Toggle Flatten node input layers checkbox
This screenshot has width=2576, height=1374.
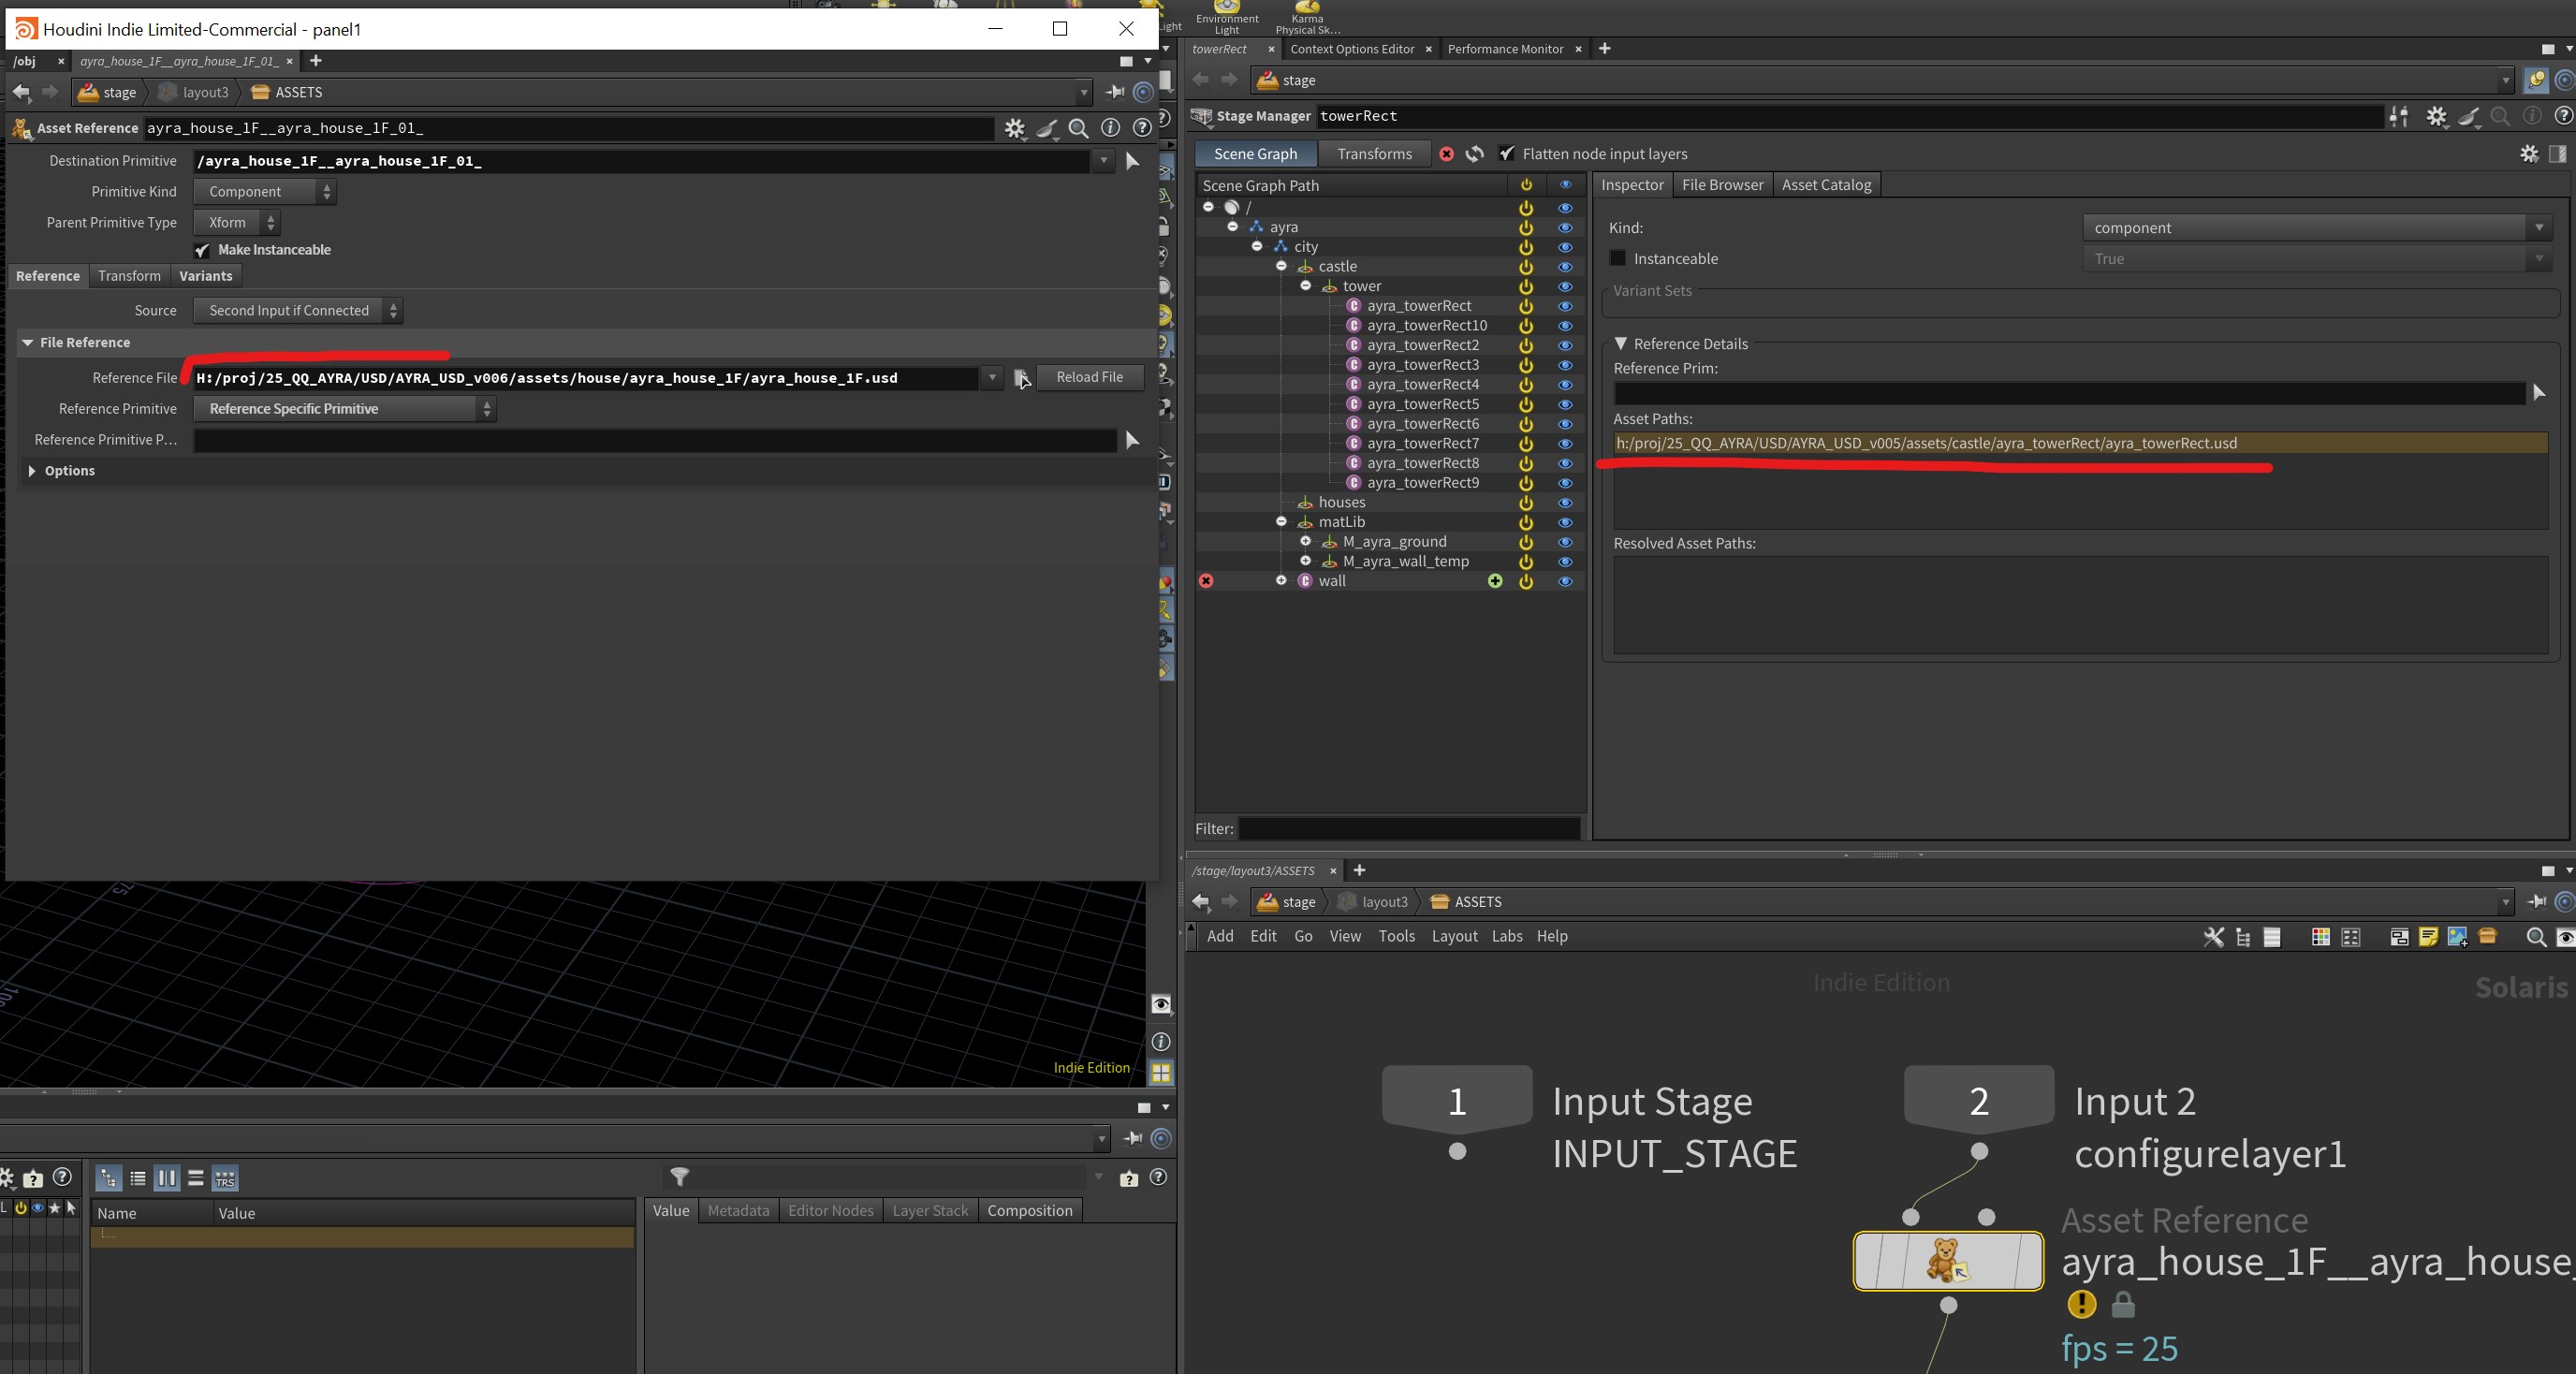[x=1507, y=154]
